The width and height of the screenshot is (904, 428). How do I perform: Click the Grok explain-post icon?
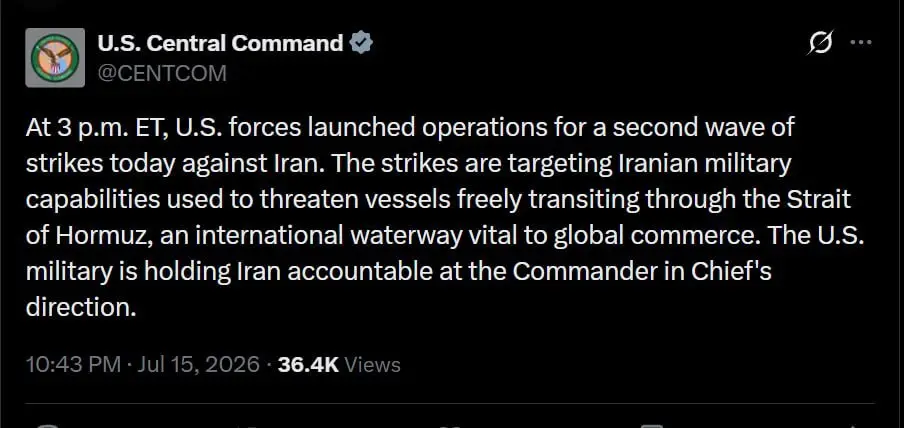point(820,43)
